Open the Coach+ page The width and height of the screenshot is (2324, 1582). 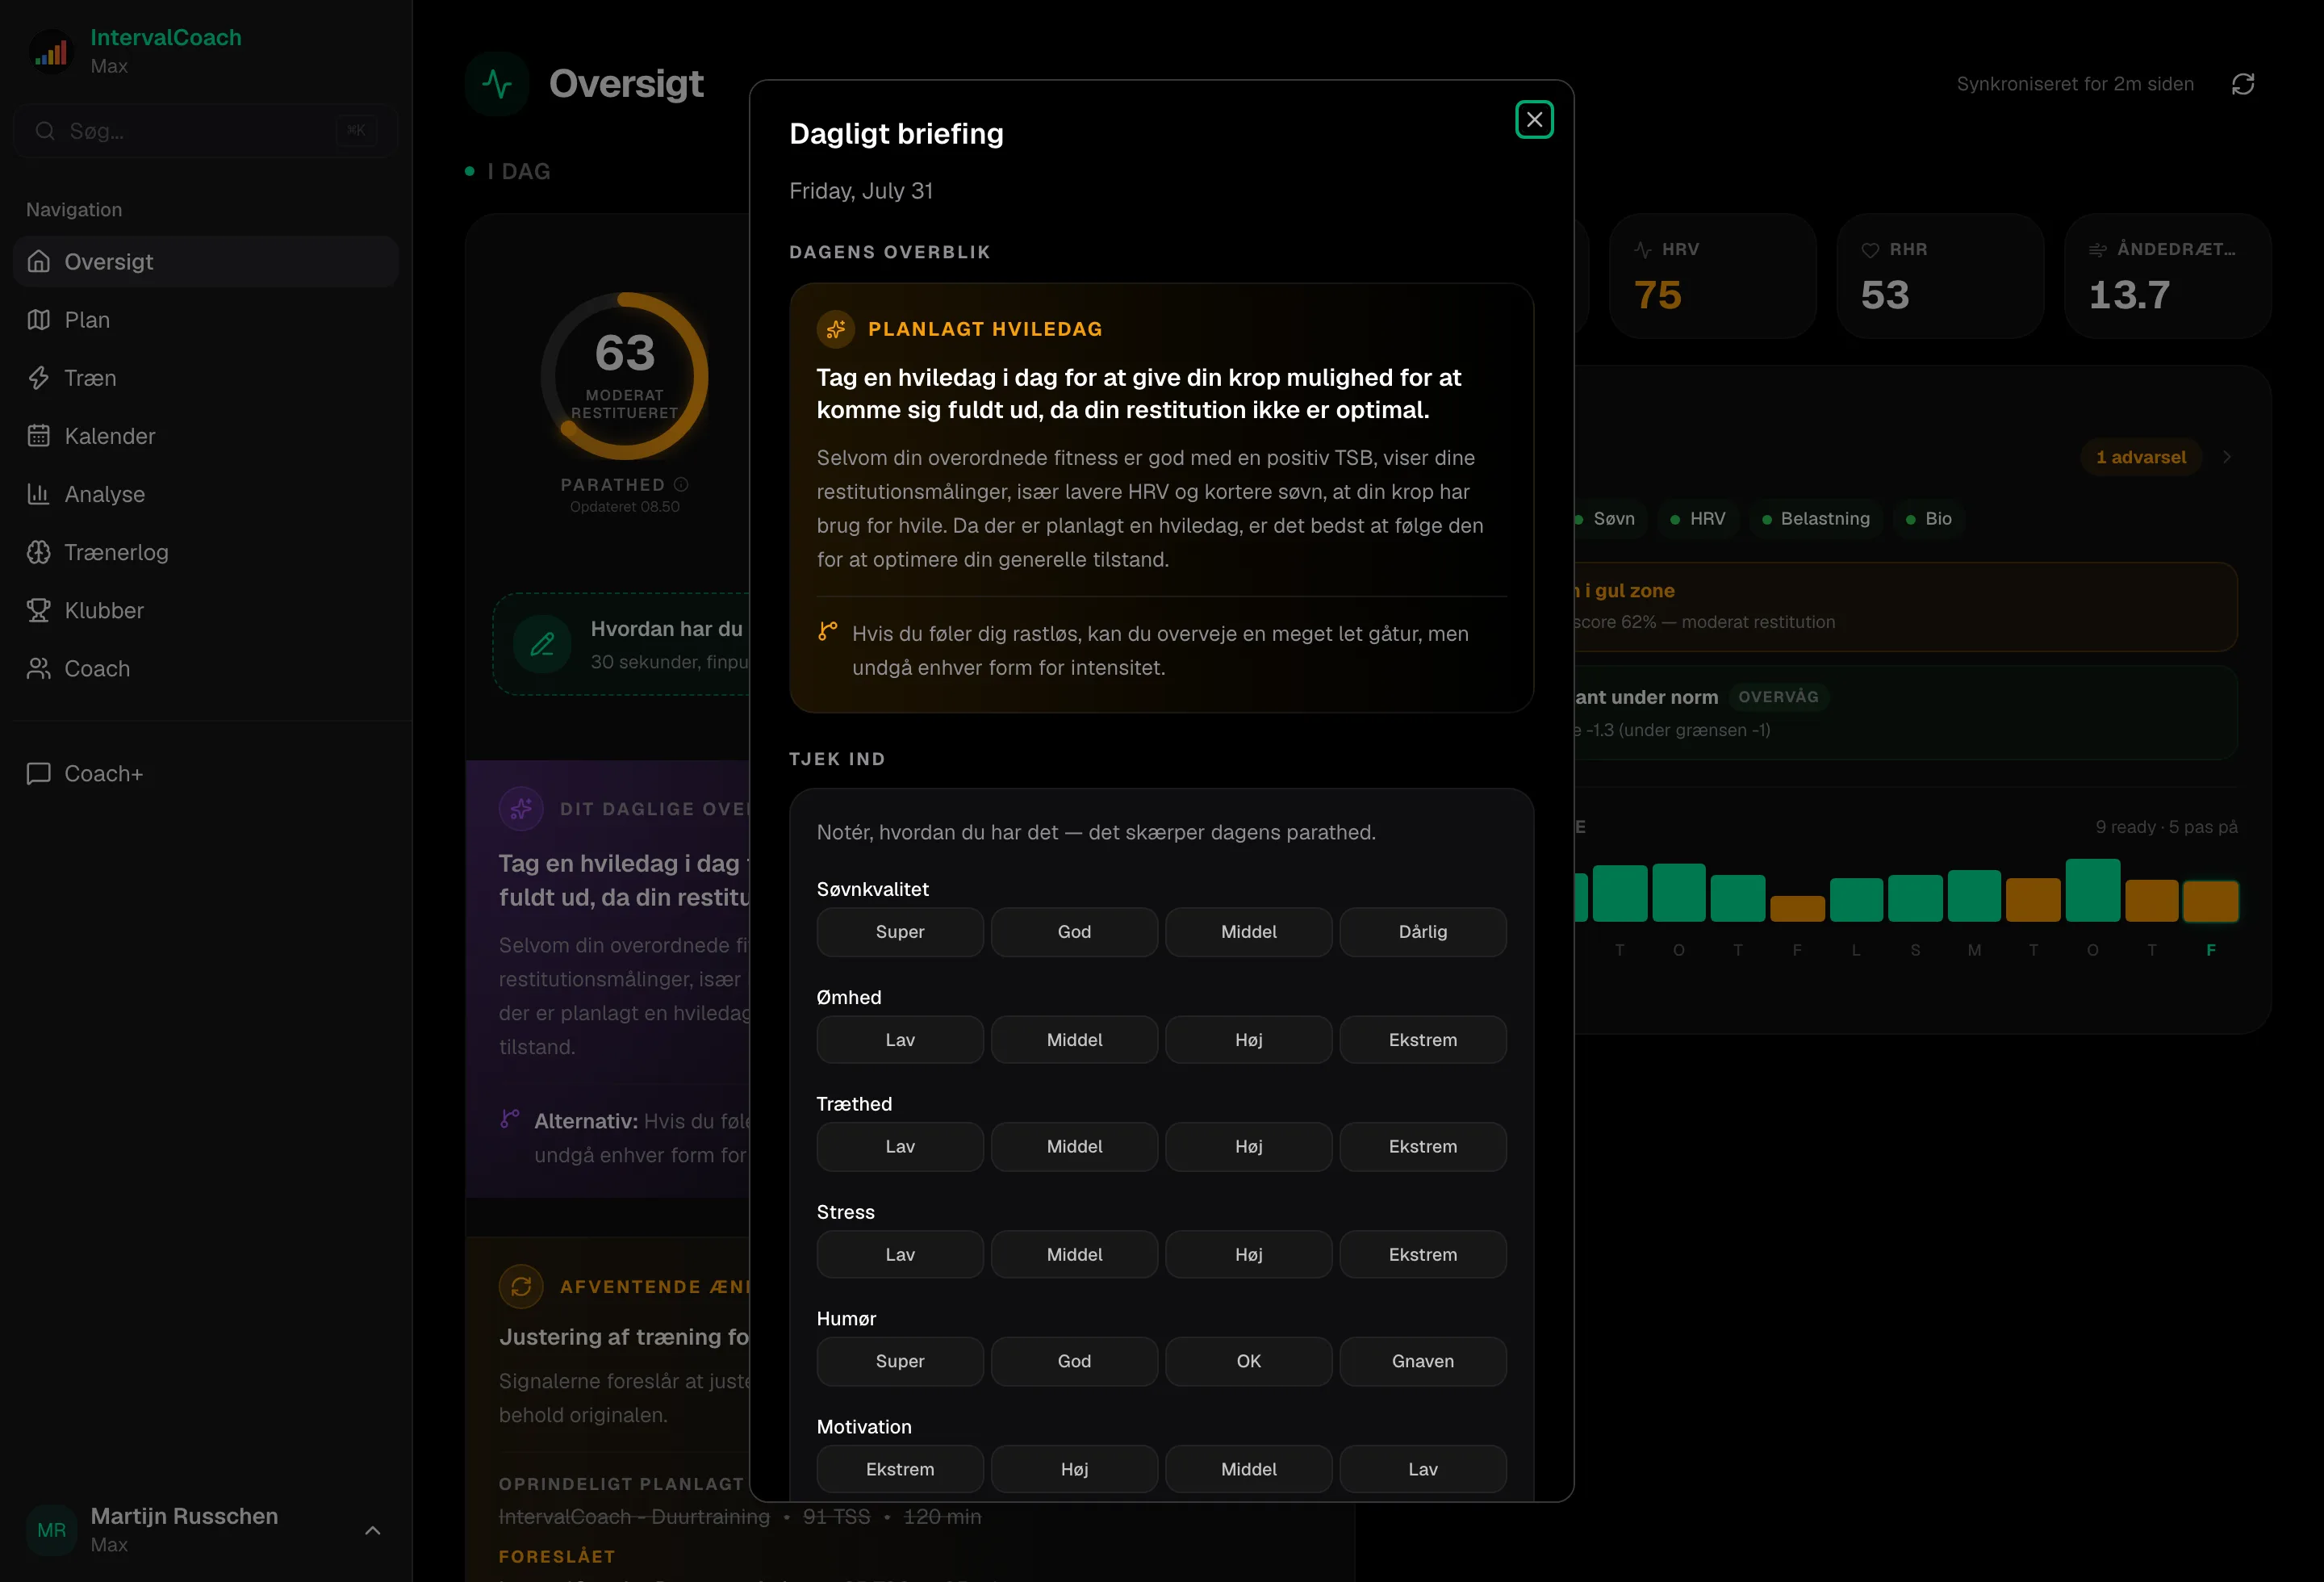coord(206,774)
